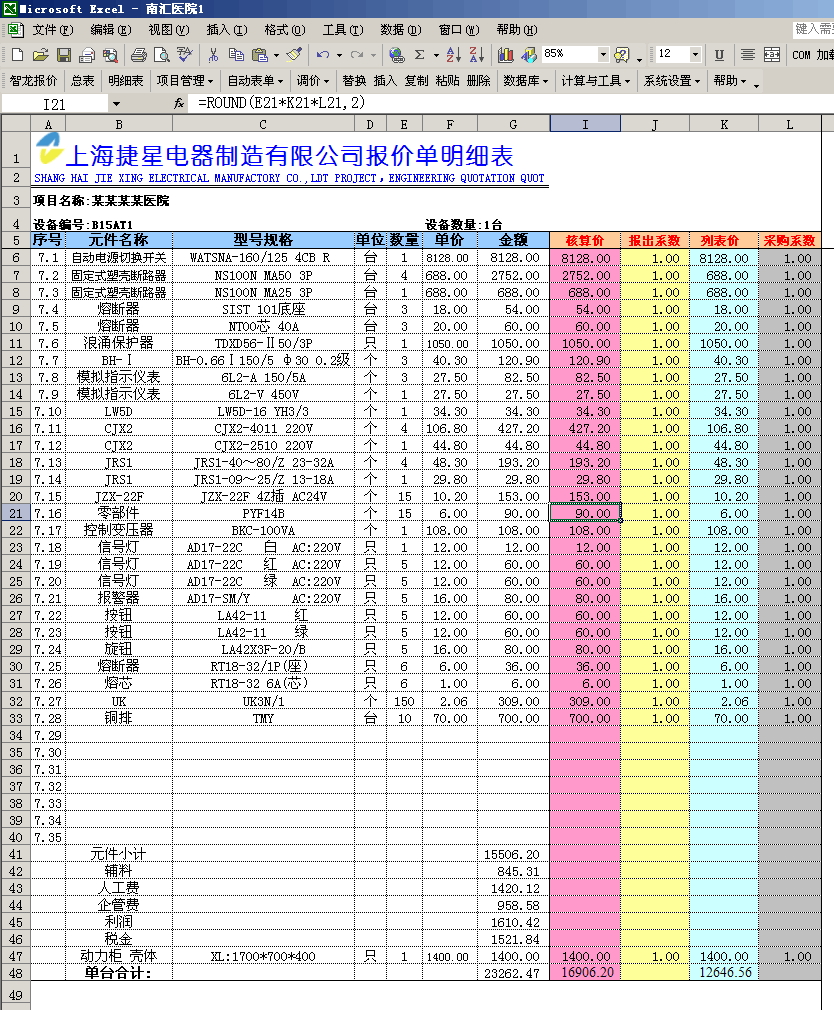This screenshot has width=834, height=1010.
Task: Open the 编辑(E) menu
Action: coord(111,30)
